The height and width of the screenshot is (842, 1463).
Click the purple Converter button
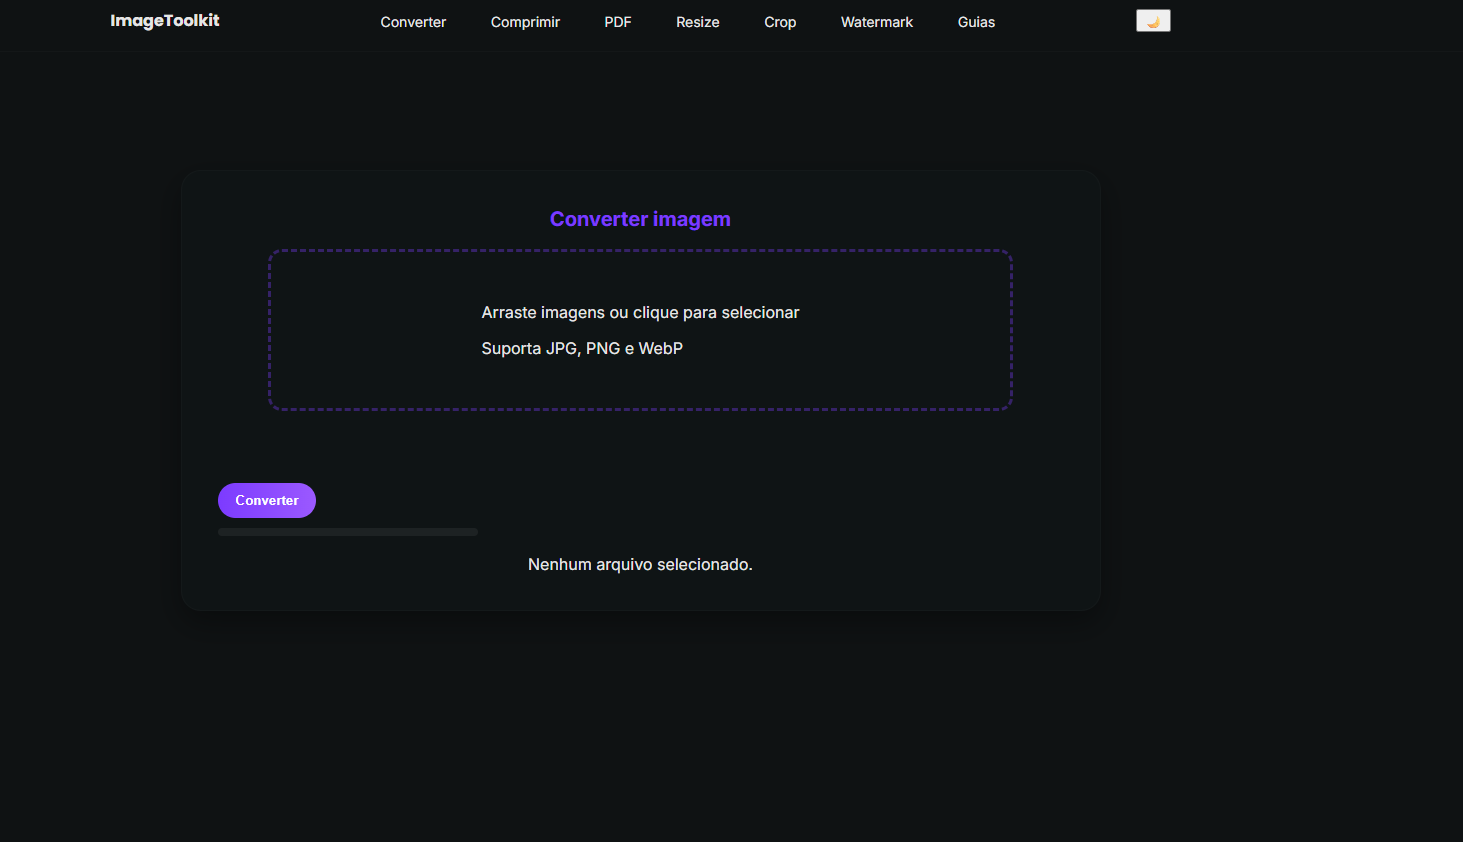pyautogui.click(x=267, y=500)
